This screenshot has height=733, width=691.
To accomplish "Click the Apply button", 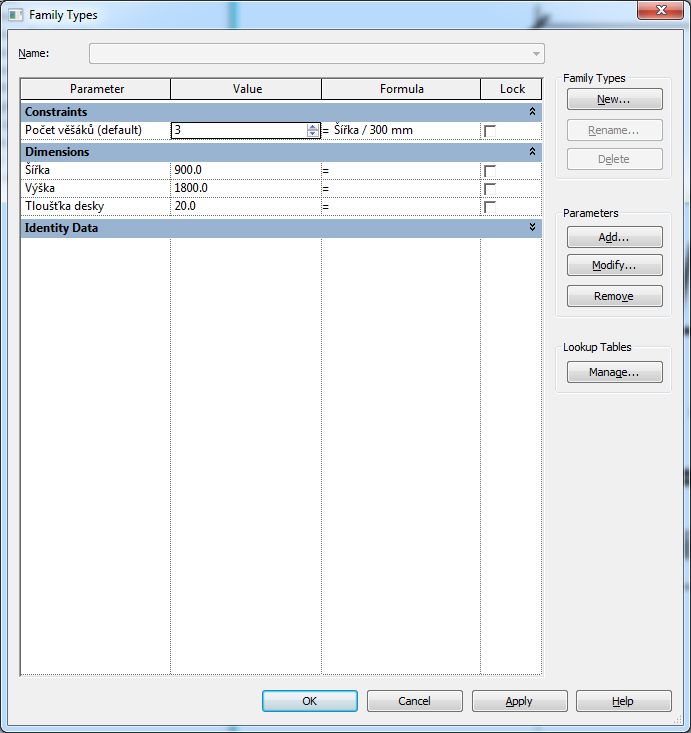I will click(519, 701).
